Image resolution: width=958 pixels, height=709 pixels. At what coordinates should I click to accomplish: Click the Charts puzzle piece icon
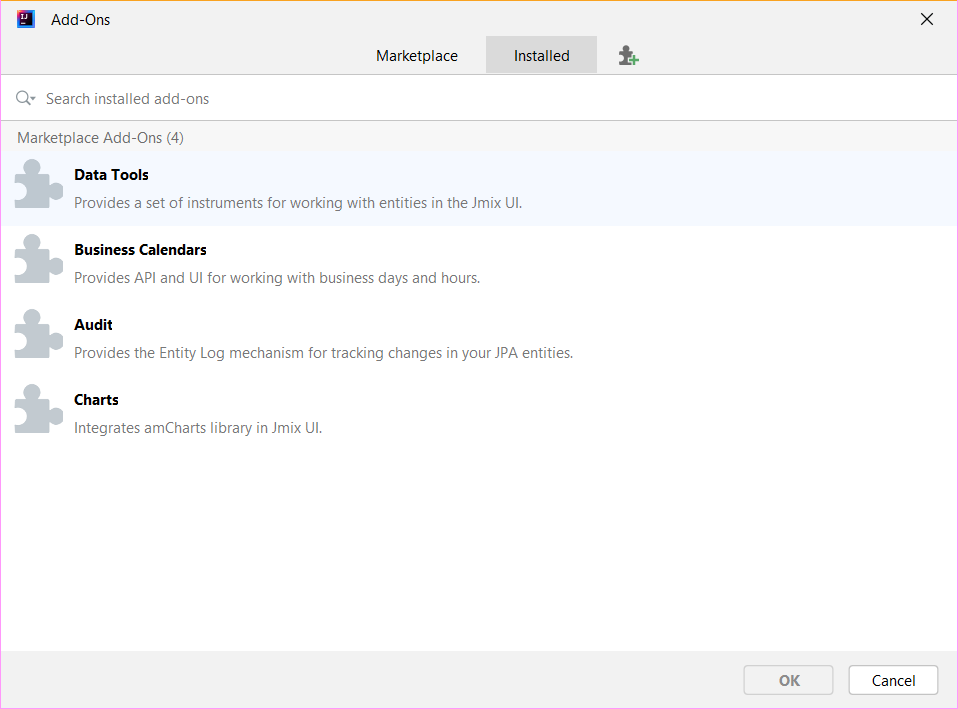[x=38, y=409]
